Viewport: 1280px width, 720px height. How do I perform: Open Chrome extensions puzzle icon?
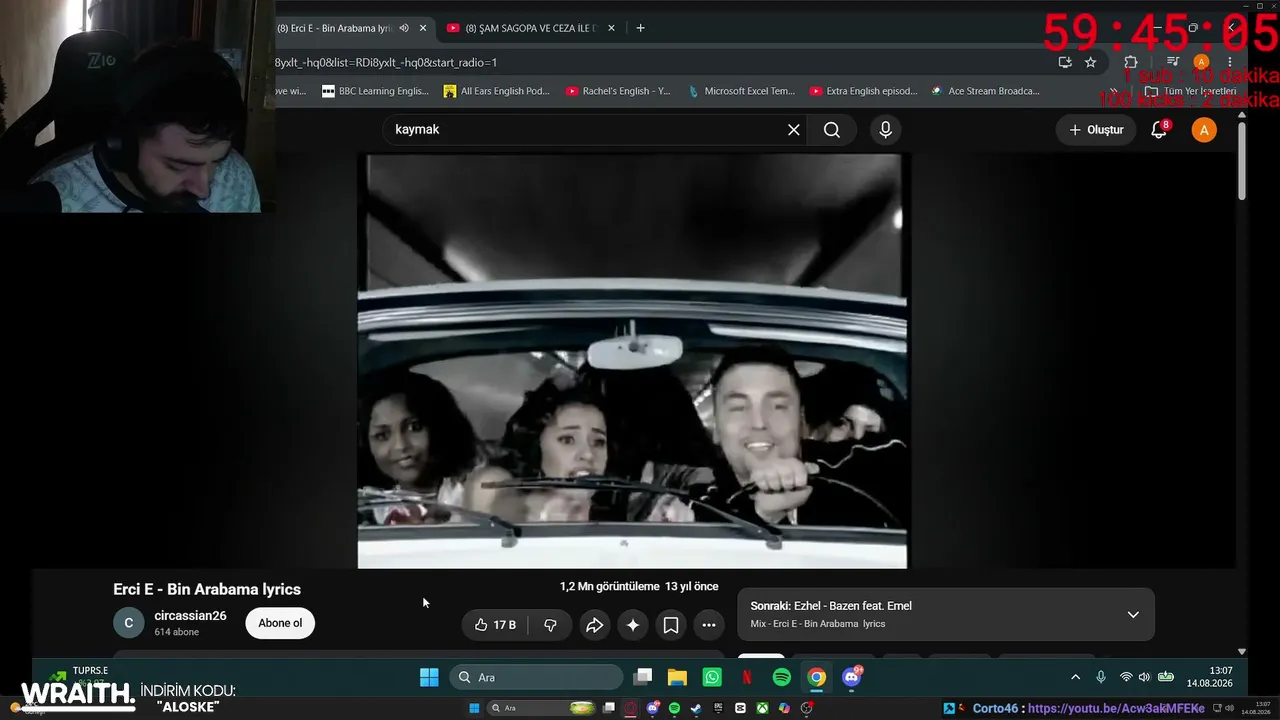click(x=1131, y=62)
